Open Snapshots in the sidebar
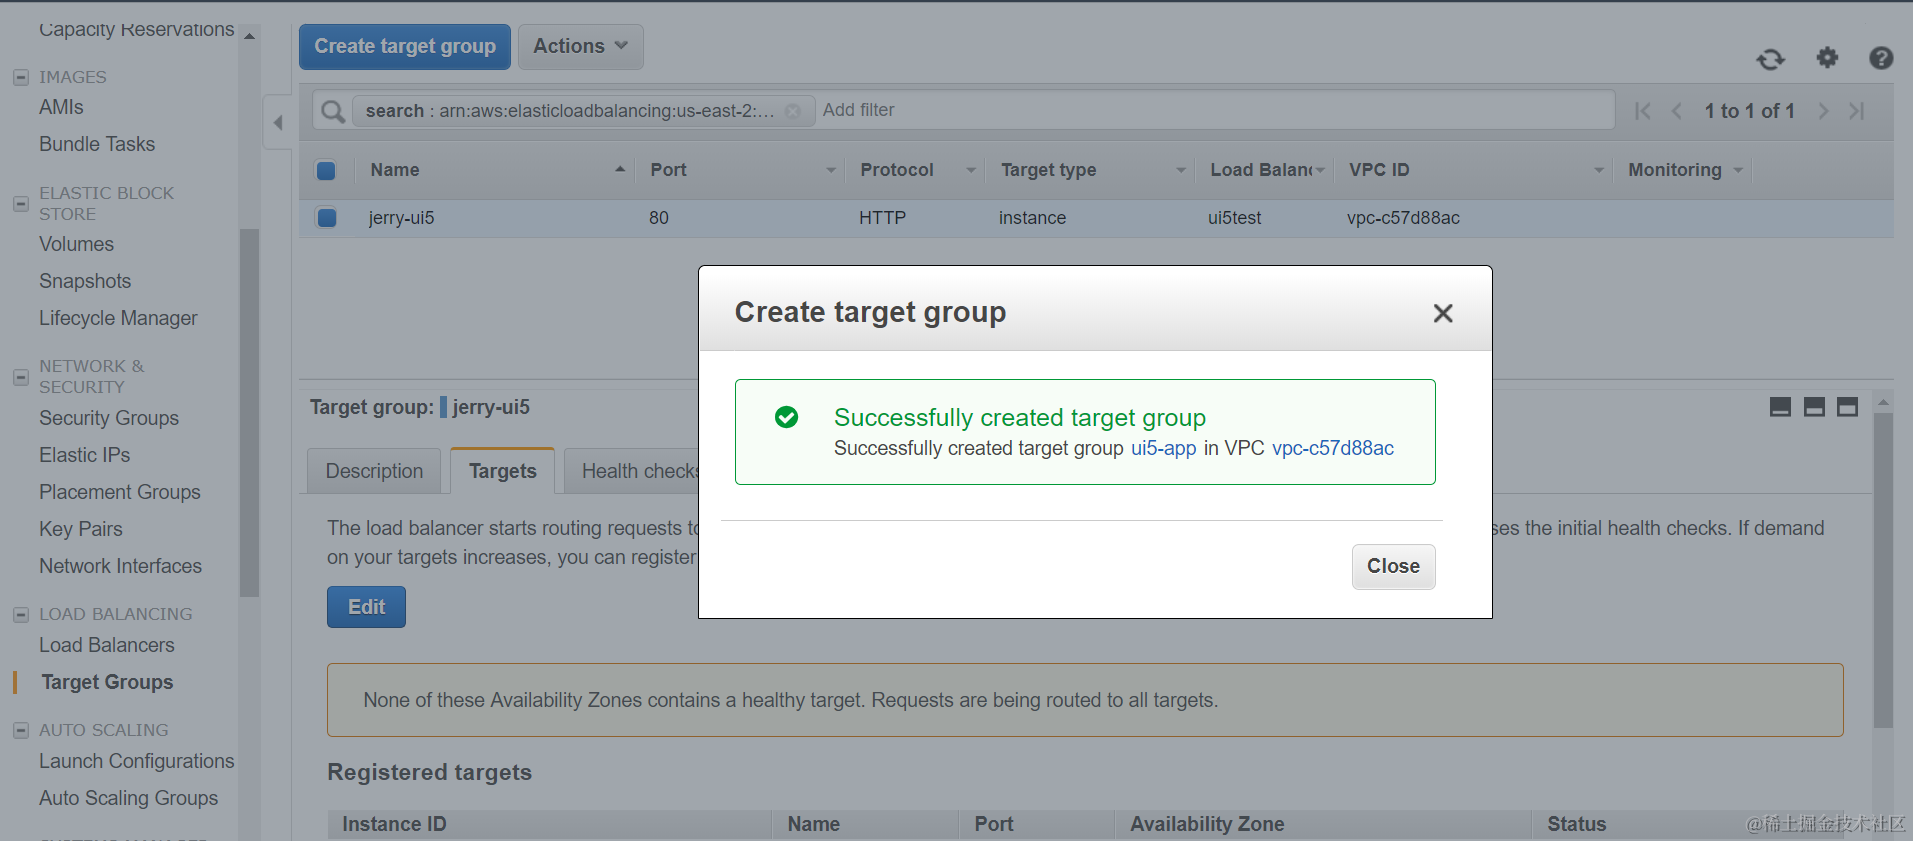This screenshot has height=841, width=1913. [x=85, y=281]
